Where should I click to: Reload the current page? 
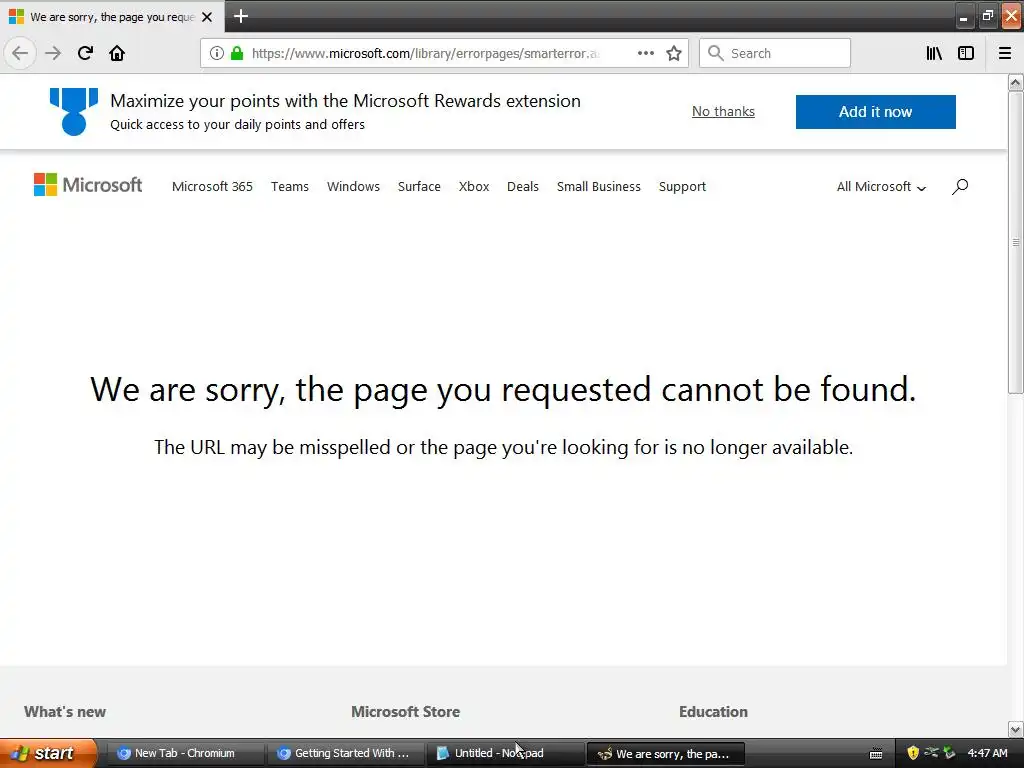coord(85,53)
